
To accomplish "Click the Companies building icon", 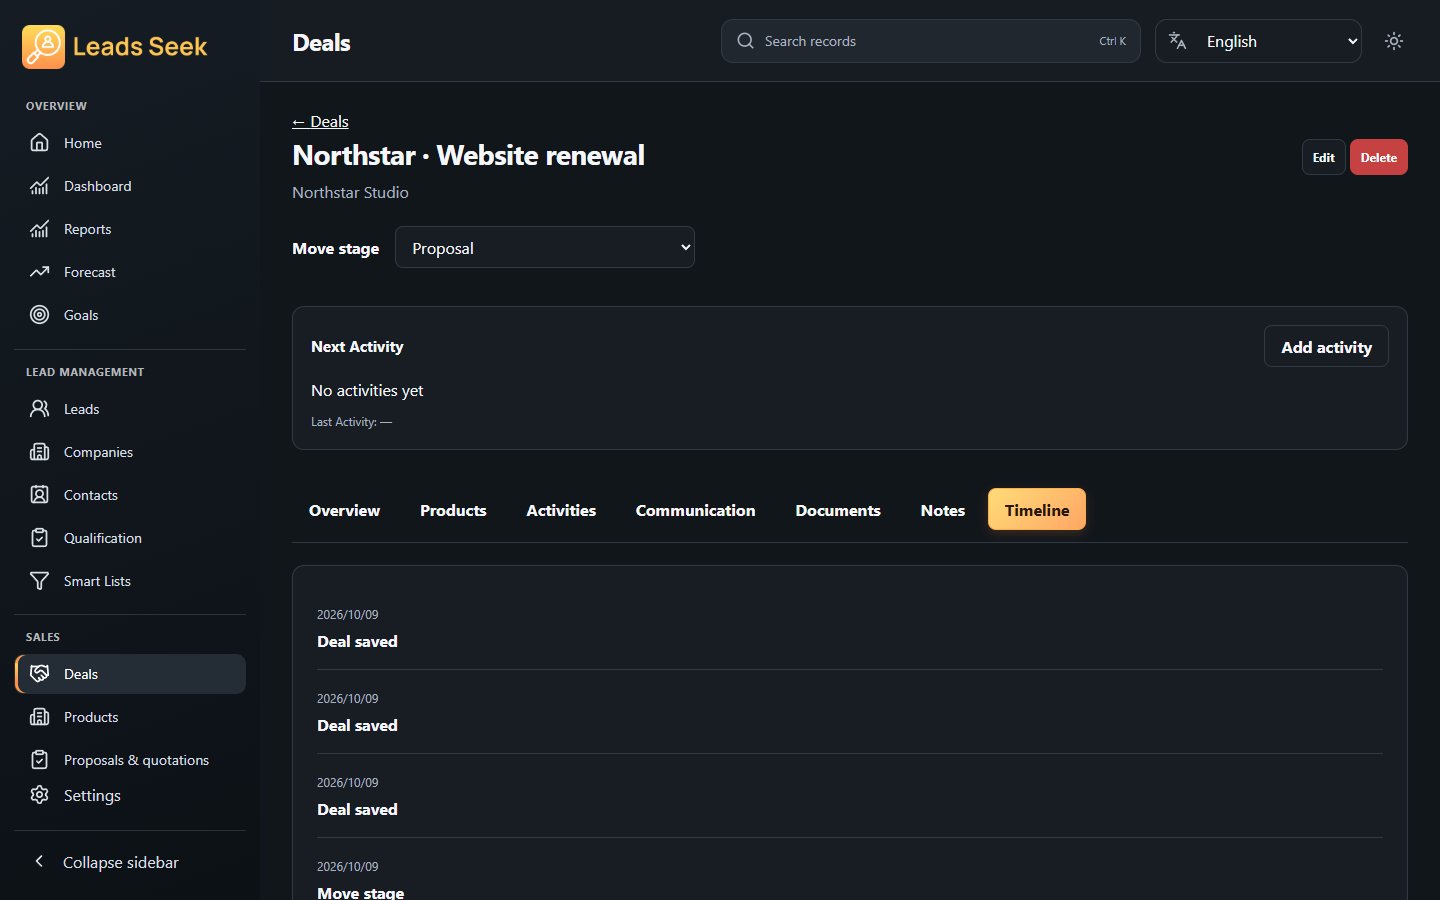I will coord(39,452).
